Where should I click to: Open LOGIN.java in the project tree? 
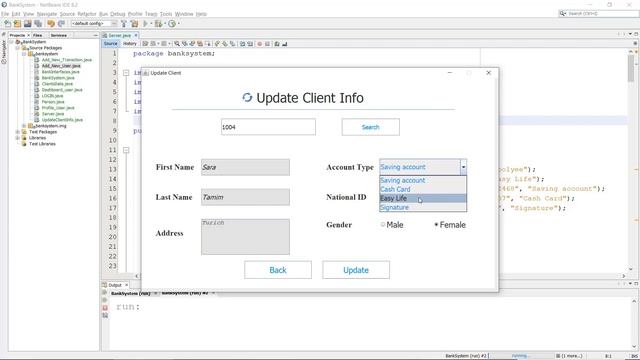pos(52,96)
